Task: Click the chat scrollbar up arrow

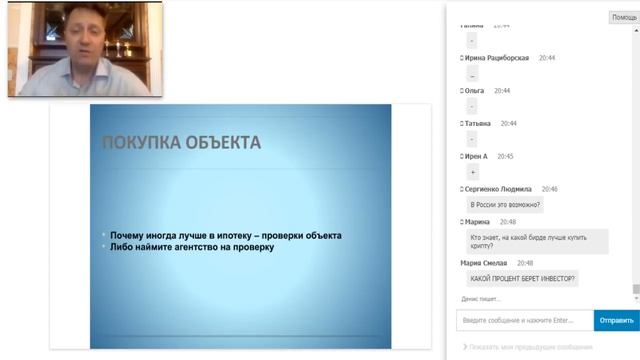Action: click(636, 30)
